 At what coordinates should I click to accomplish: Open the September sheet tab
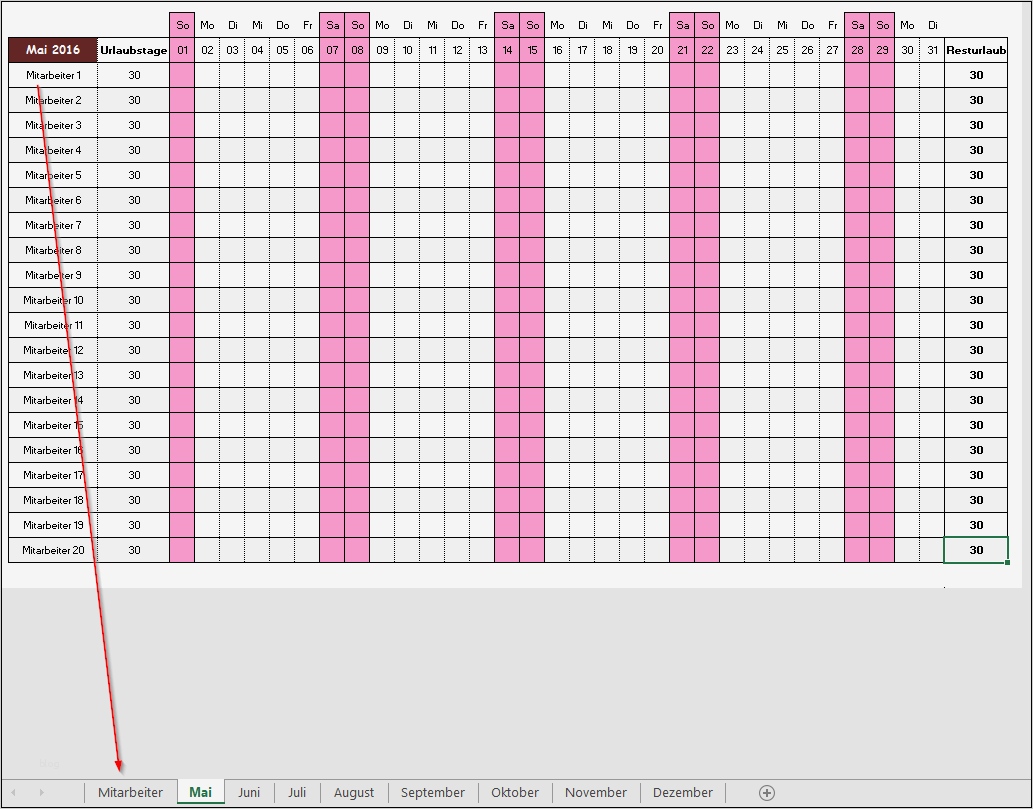pyautogui.click(x=432, y=791)
